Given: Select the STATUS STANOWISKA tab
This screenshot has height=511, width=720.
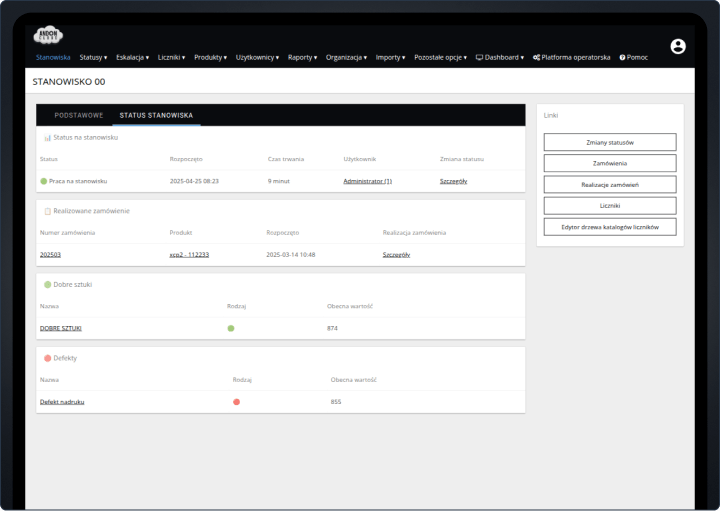Looking at the screenshot, I should pyautogui.click(x=156, y=115).
